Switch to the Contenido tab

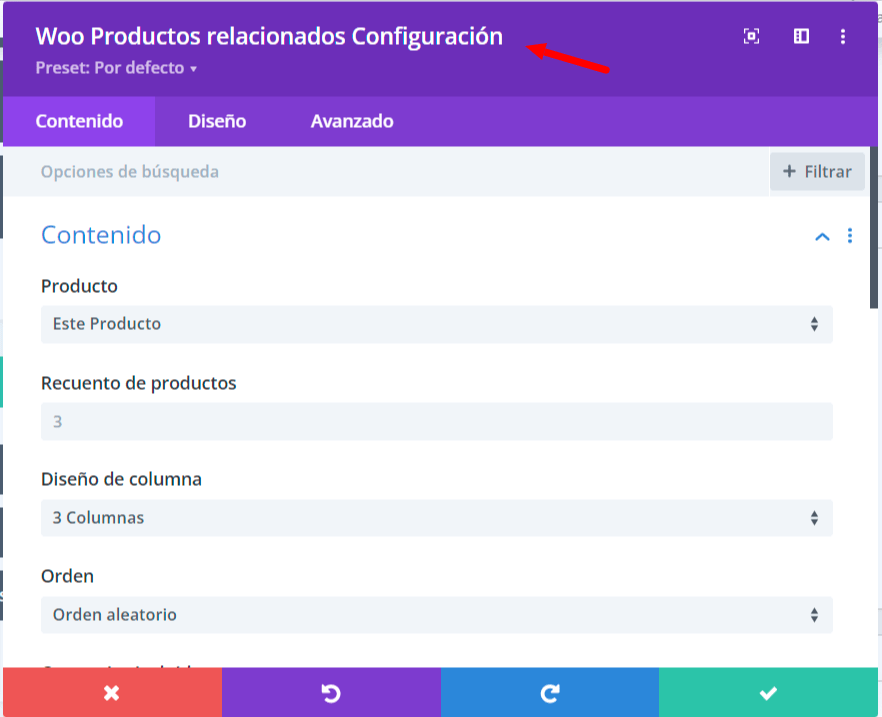pos(79,121)
